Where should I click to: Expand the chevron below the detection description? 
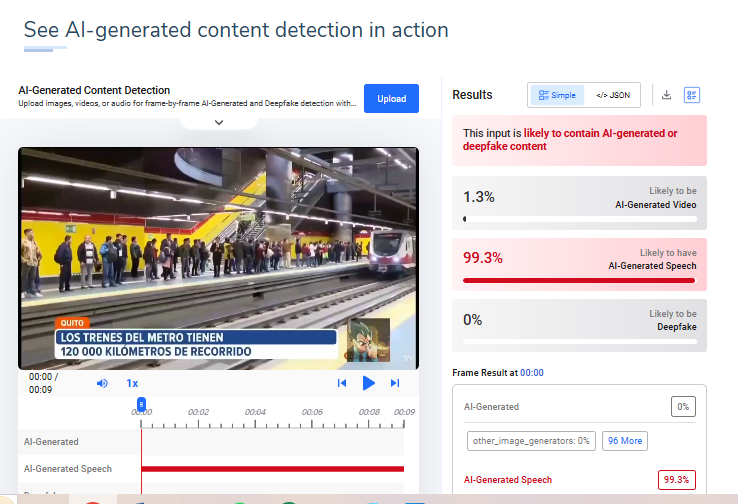[219, 122]
